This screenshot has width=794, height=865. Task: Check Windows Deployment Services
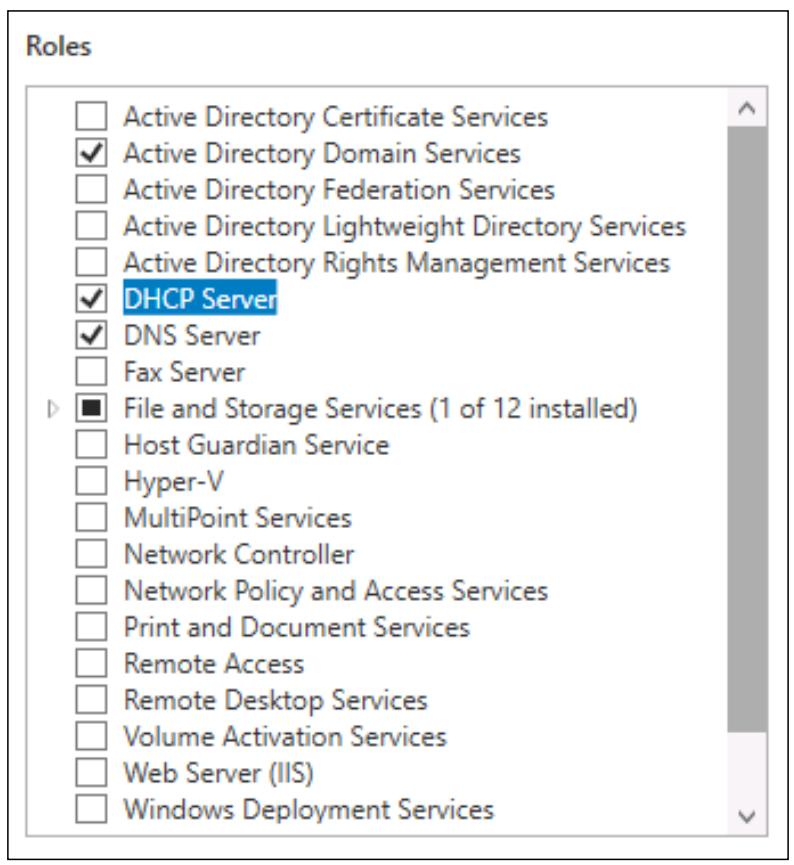point(91,809)
